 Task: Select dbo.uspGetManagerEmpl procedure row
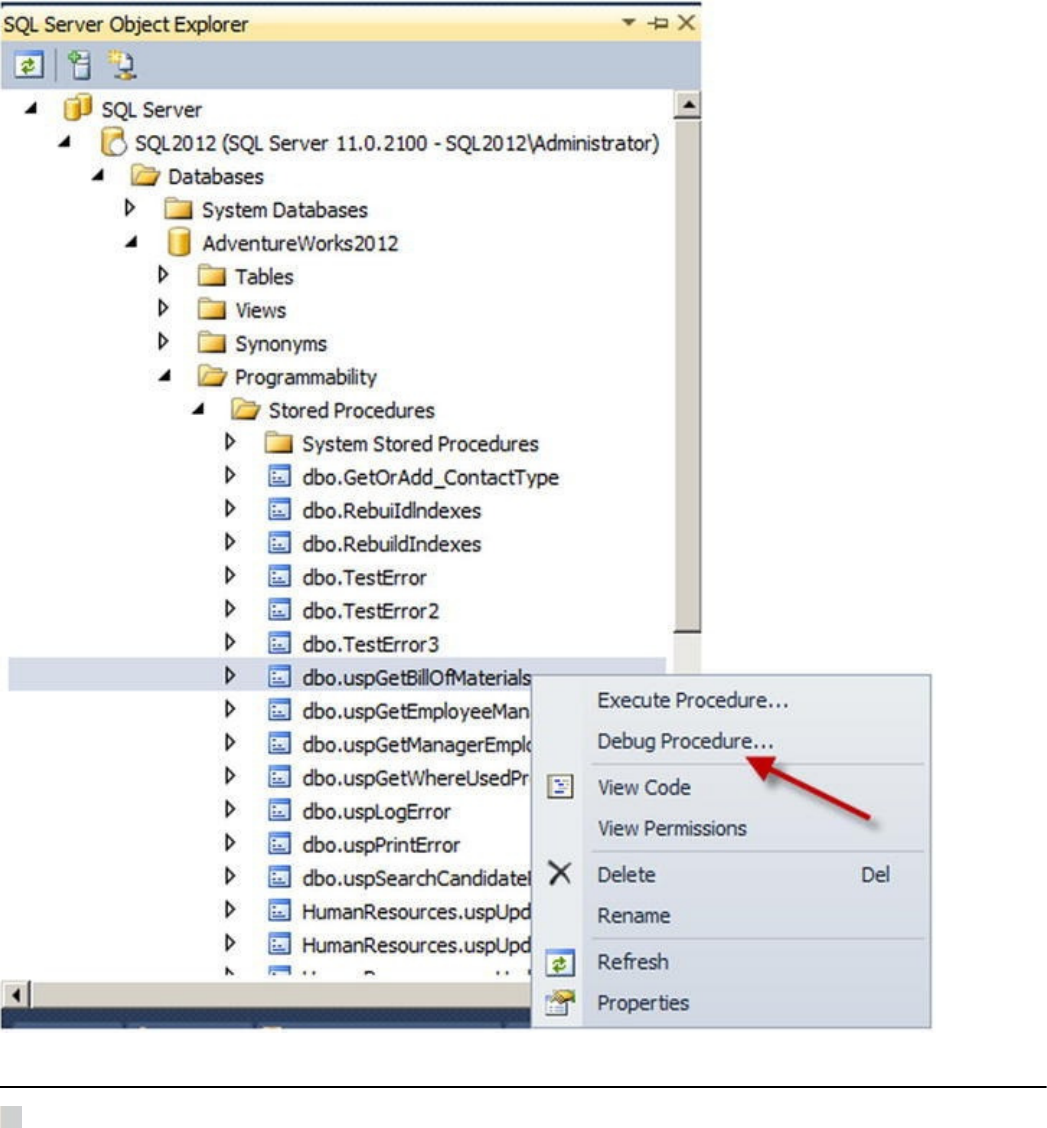pos(416,744)
